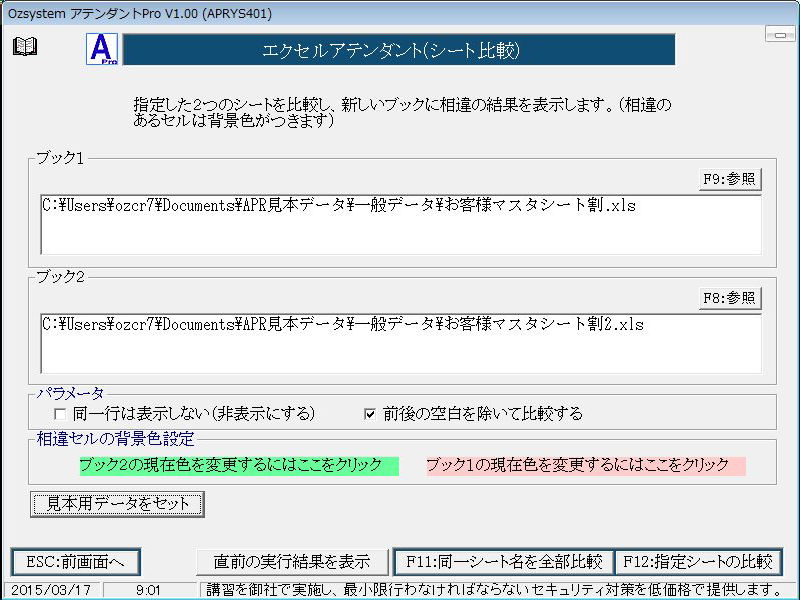The image size is (800, 600).
Task: Click the 相違セルの背景色設定 group label
Action: click(x=115, y=439)
